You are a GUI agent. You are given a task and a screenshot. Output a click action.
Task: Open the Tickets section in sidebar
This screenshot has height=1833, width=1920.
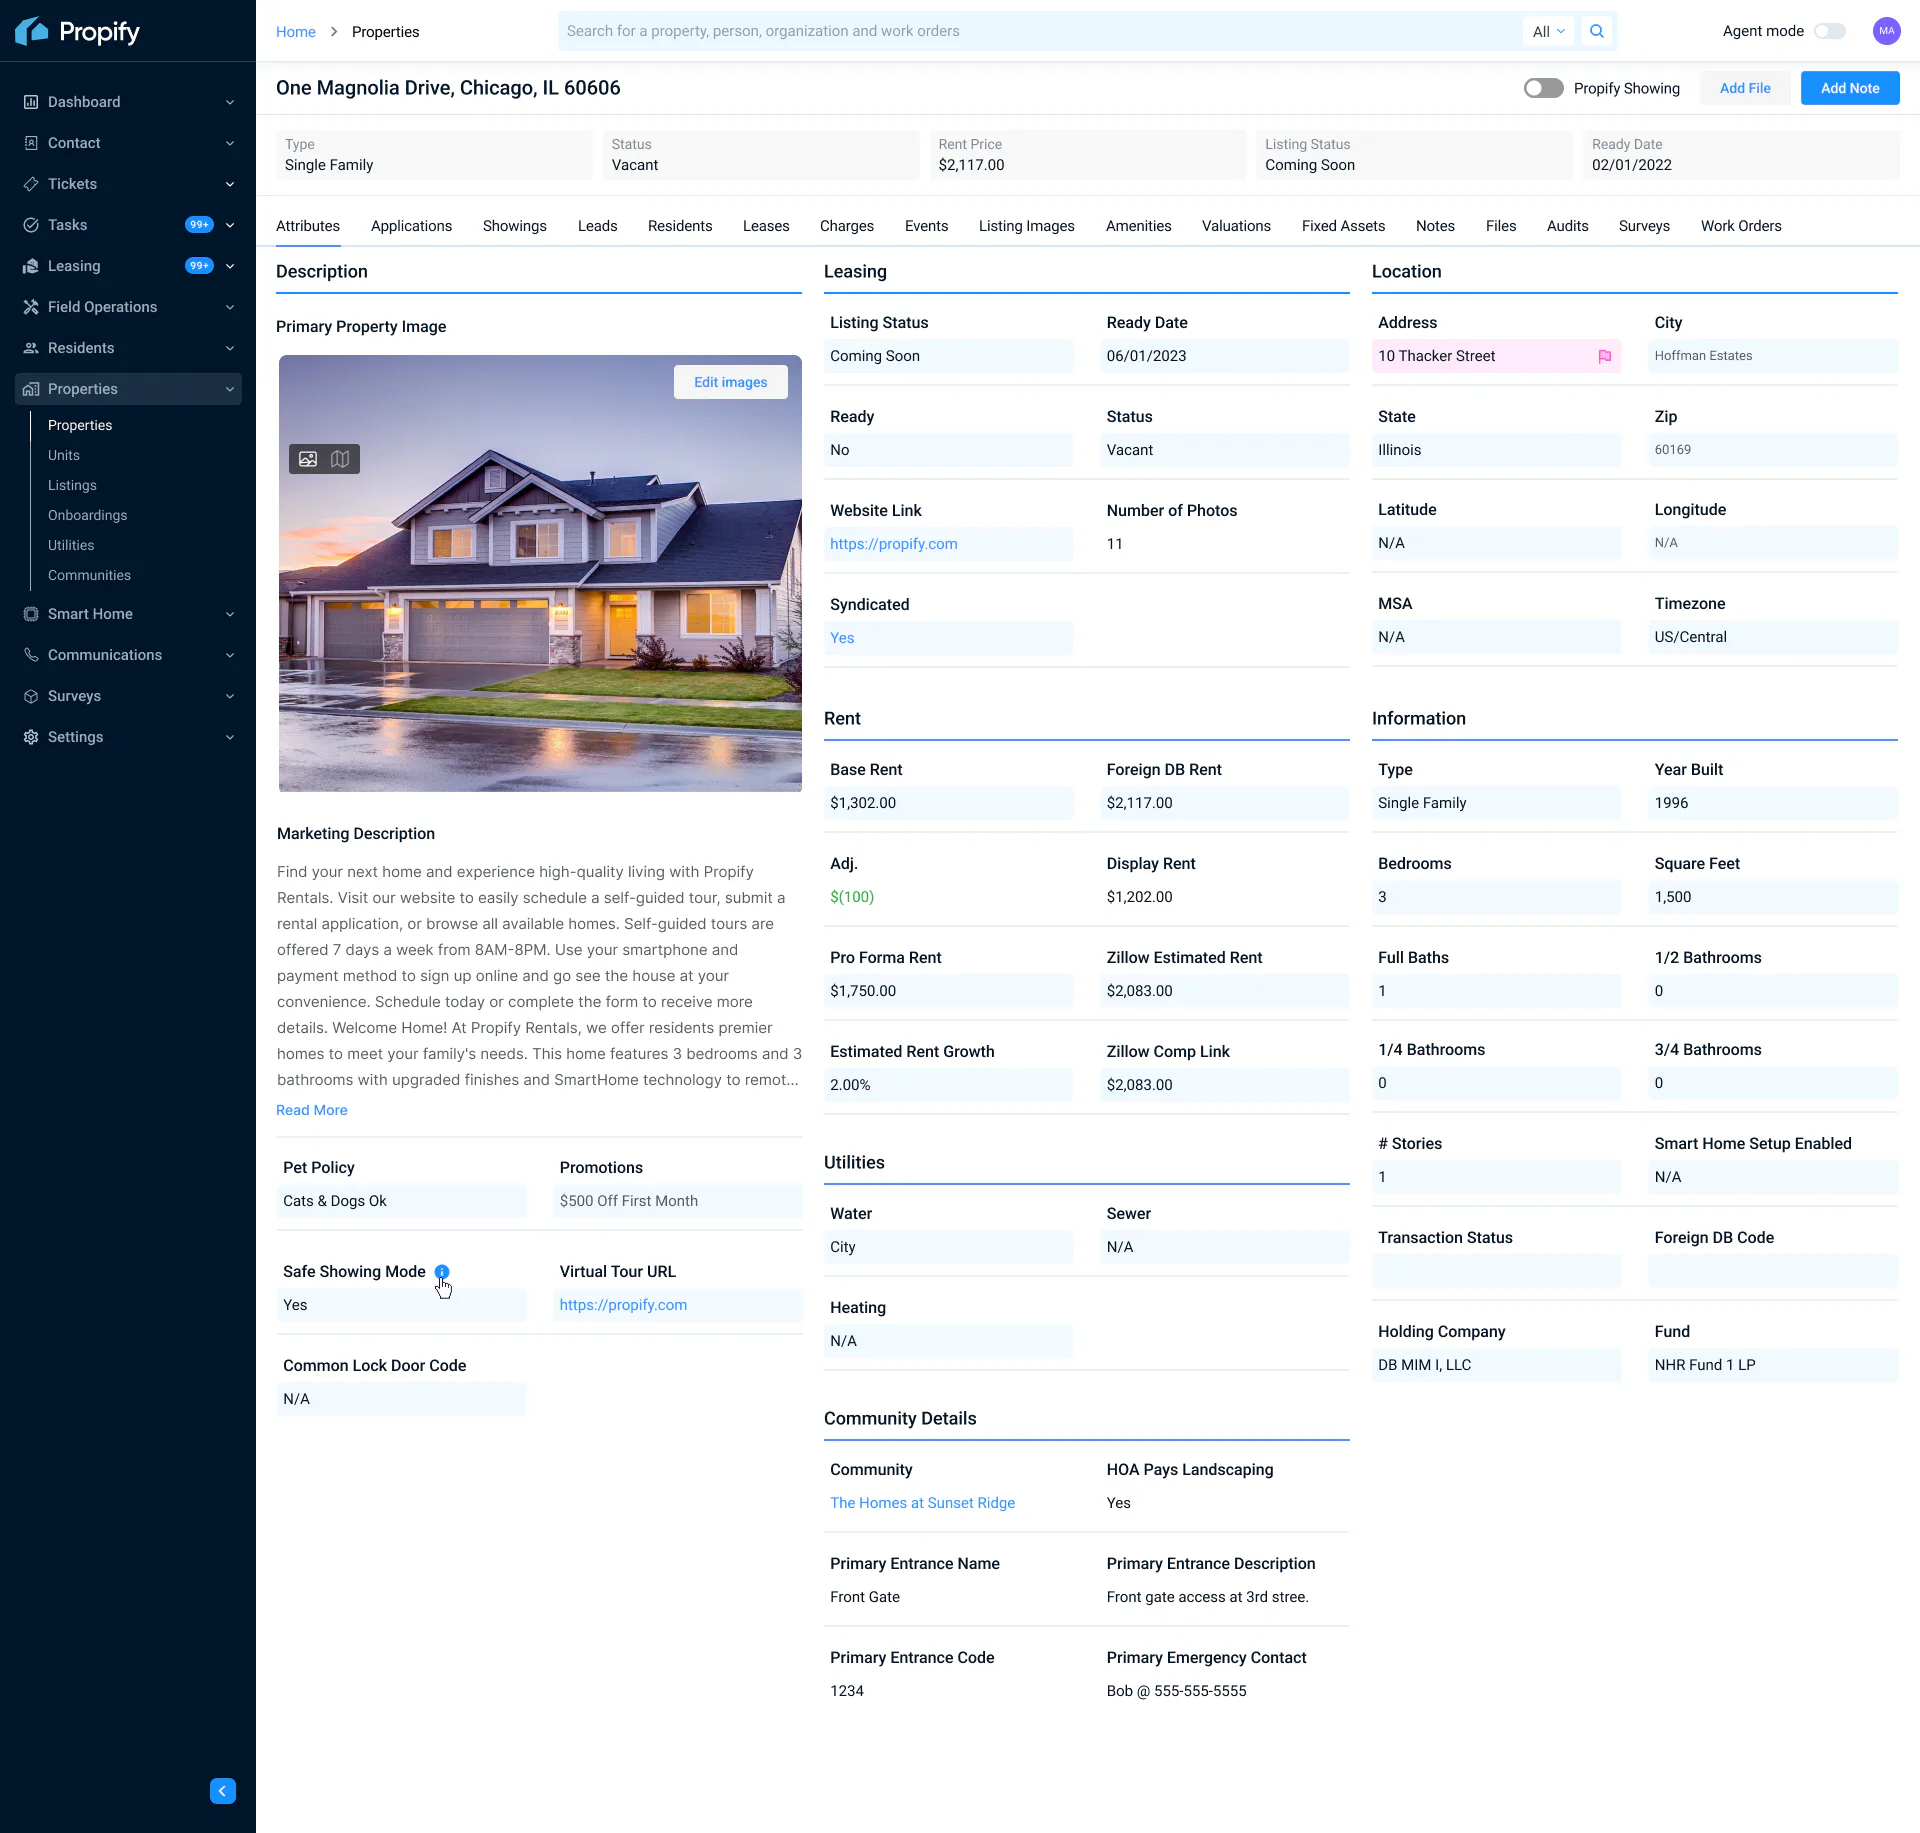pyautogui.click(x=71, y=184)
